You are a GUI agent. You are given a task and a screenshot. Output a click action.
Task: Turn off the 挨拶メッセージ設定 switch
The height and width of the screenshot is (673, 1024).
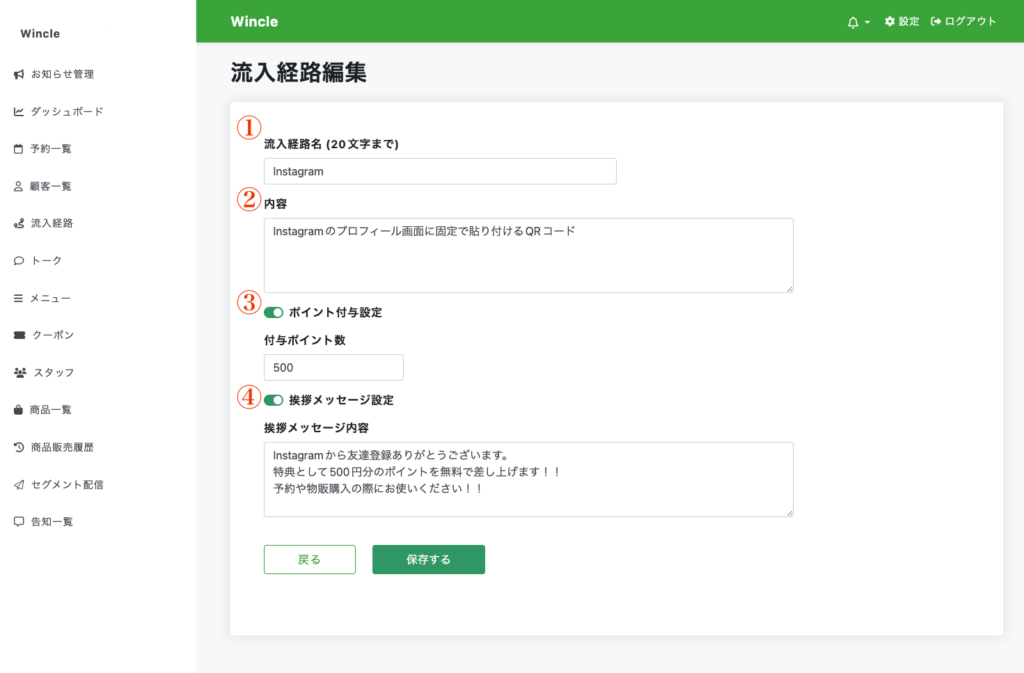[273, 400]
